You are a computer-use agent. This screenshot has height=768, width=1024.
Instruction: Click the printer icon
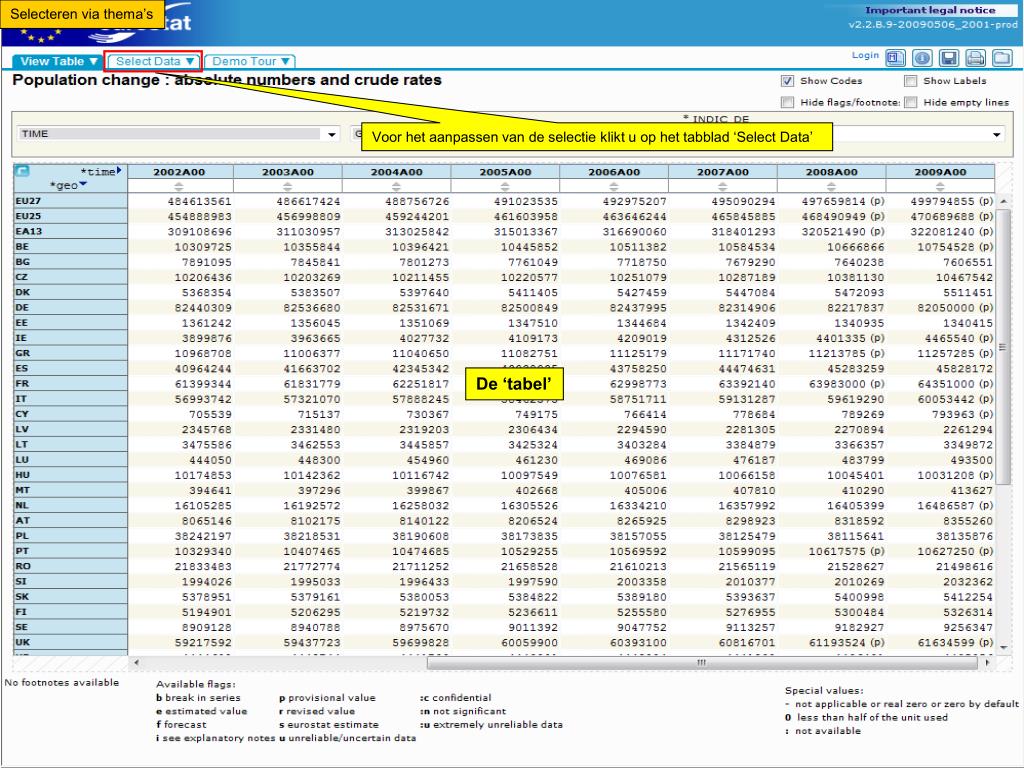pos(975,58)
